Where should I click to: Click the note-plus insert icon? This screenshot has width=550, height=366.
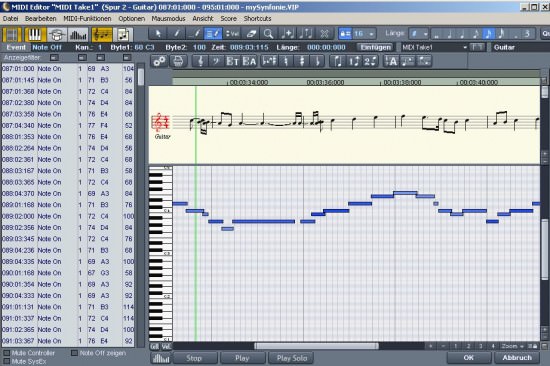287,34
